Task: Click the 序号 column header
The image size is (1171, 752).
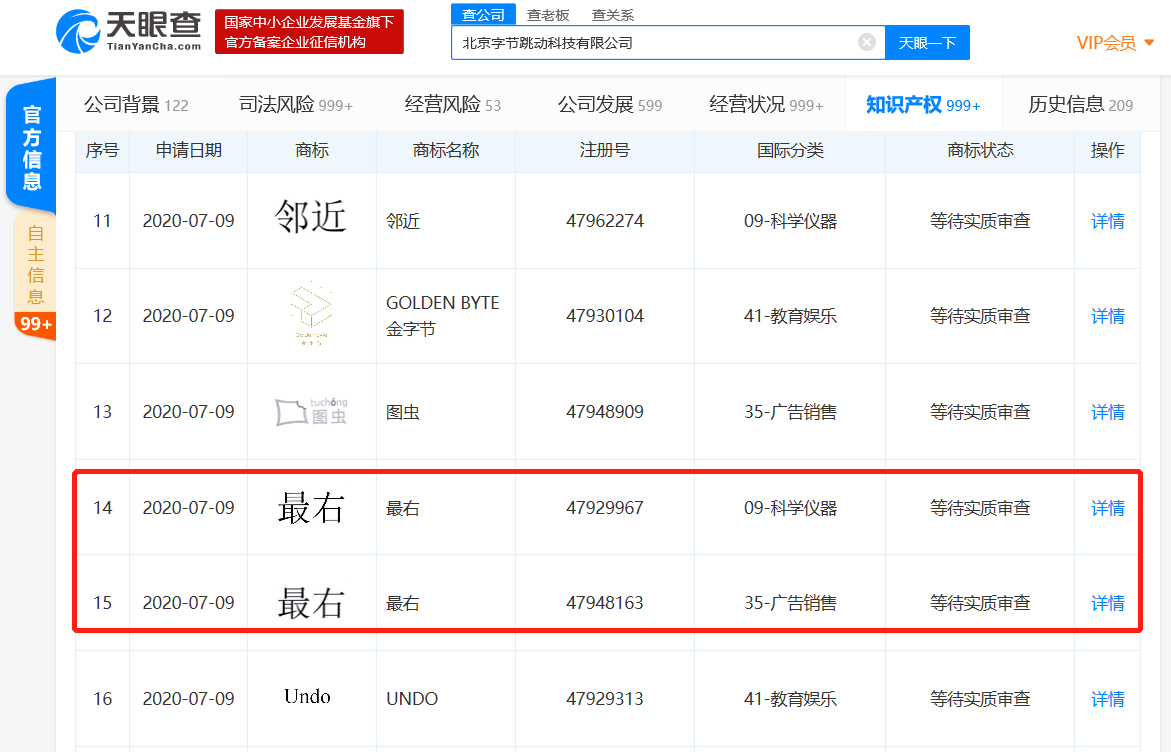Action: 102,150
